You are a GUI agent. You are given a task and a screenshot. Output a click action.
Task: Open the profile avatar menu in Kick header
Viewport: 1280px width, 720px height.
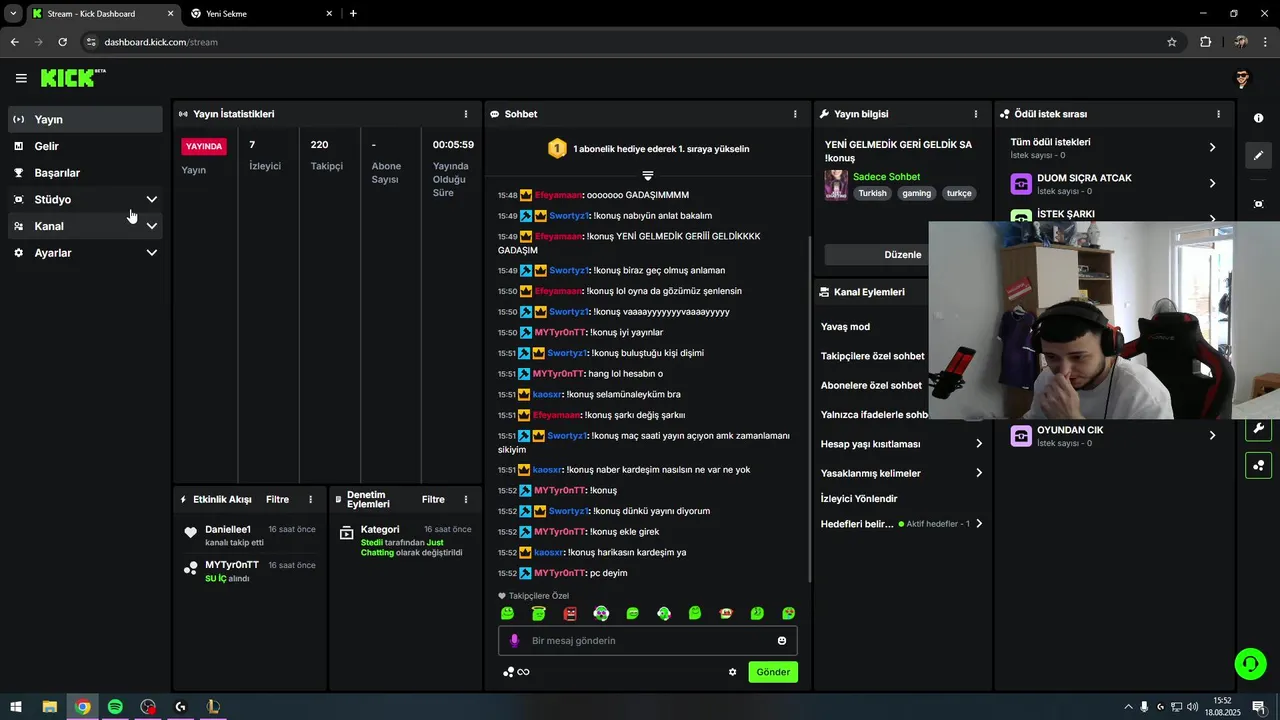pos(1242,79)
